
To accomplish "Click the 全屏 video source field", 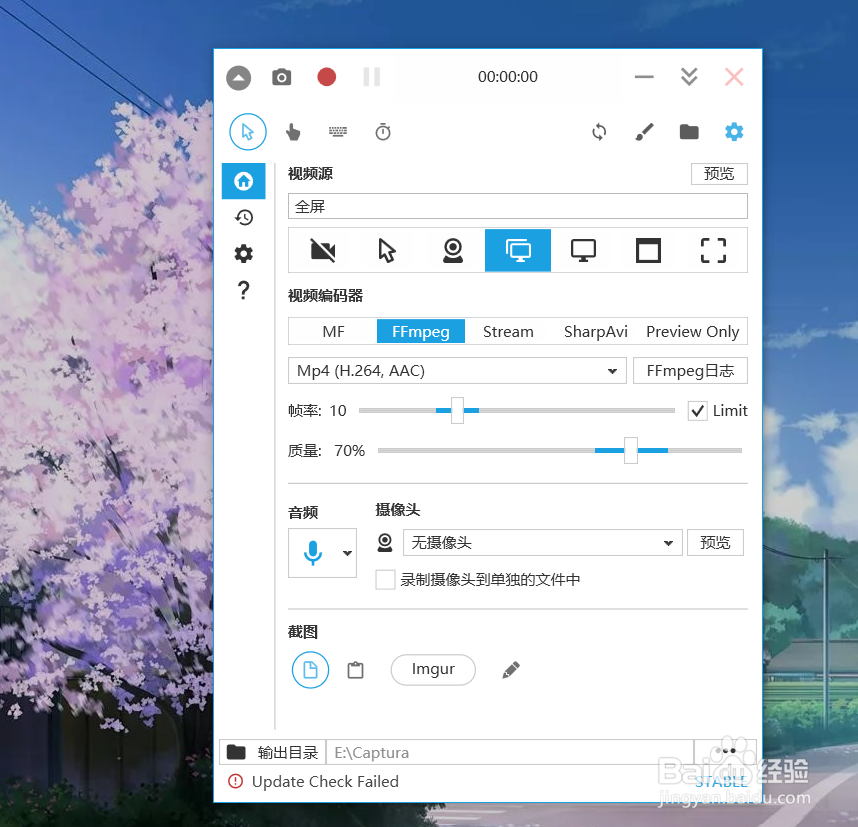I will point(518,206).
